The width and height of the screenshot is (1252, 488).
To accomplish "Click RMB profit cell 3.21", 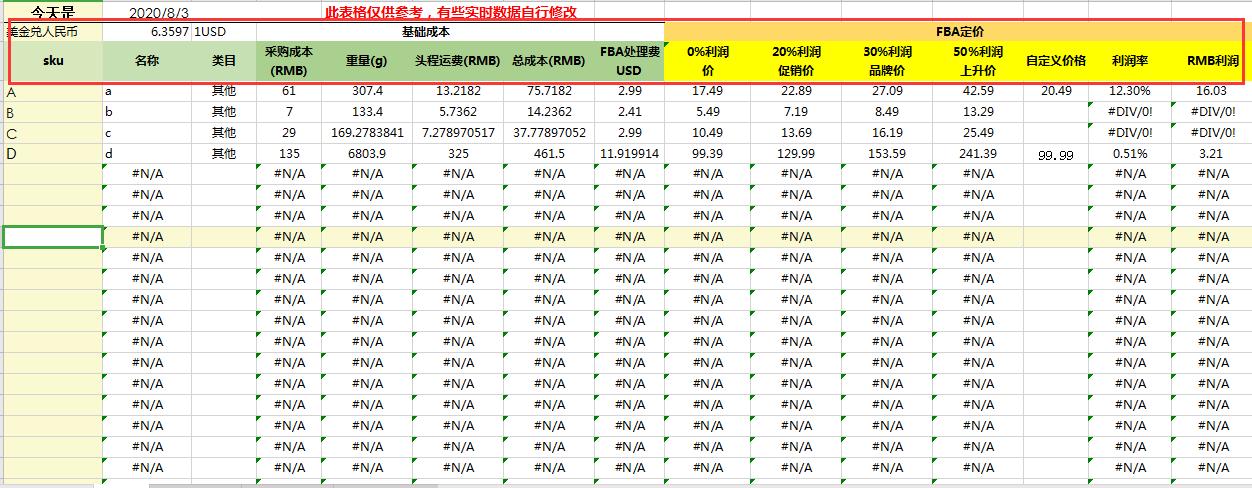I will click(1212, 154).
